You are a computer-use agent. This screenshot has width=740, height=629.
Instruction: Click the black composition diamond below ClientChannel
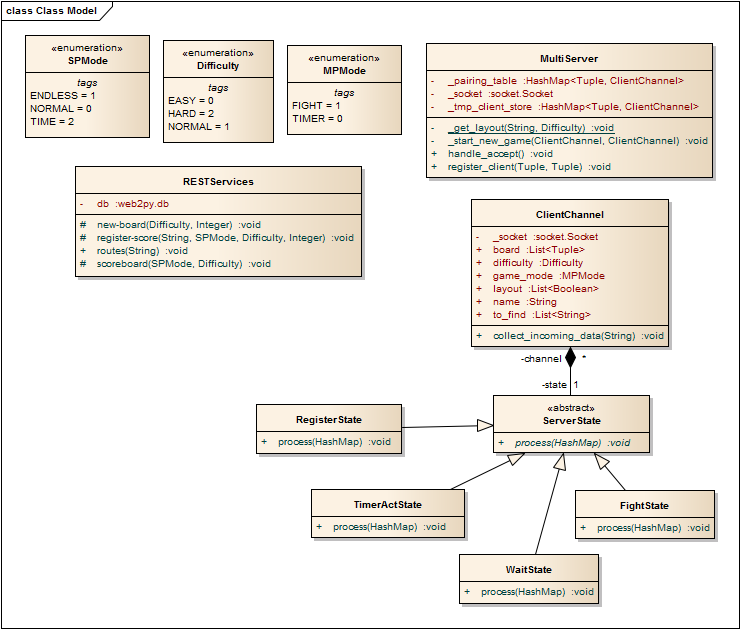(x=570, y=359)
